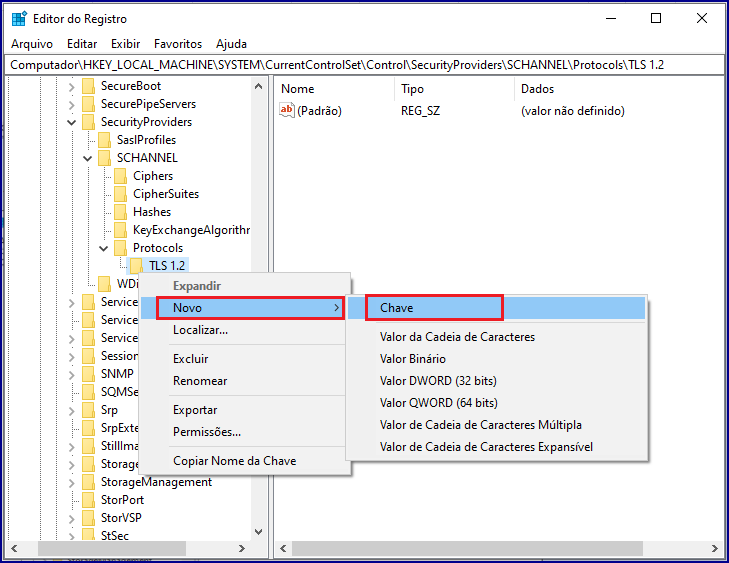Click the Dados column header
Screen dimensions: 729x563
click(x=538, y=89)
